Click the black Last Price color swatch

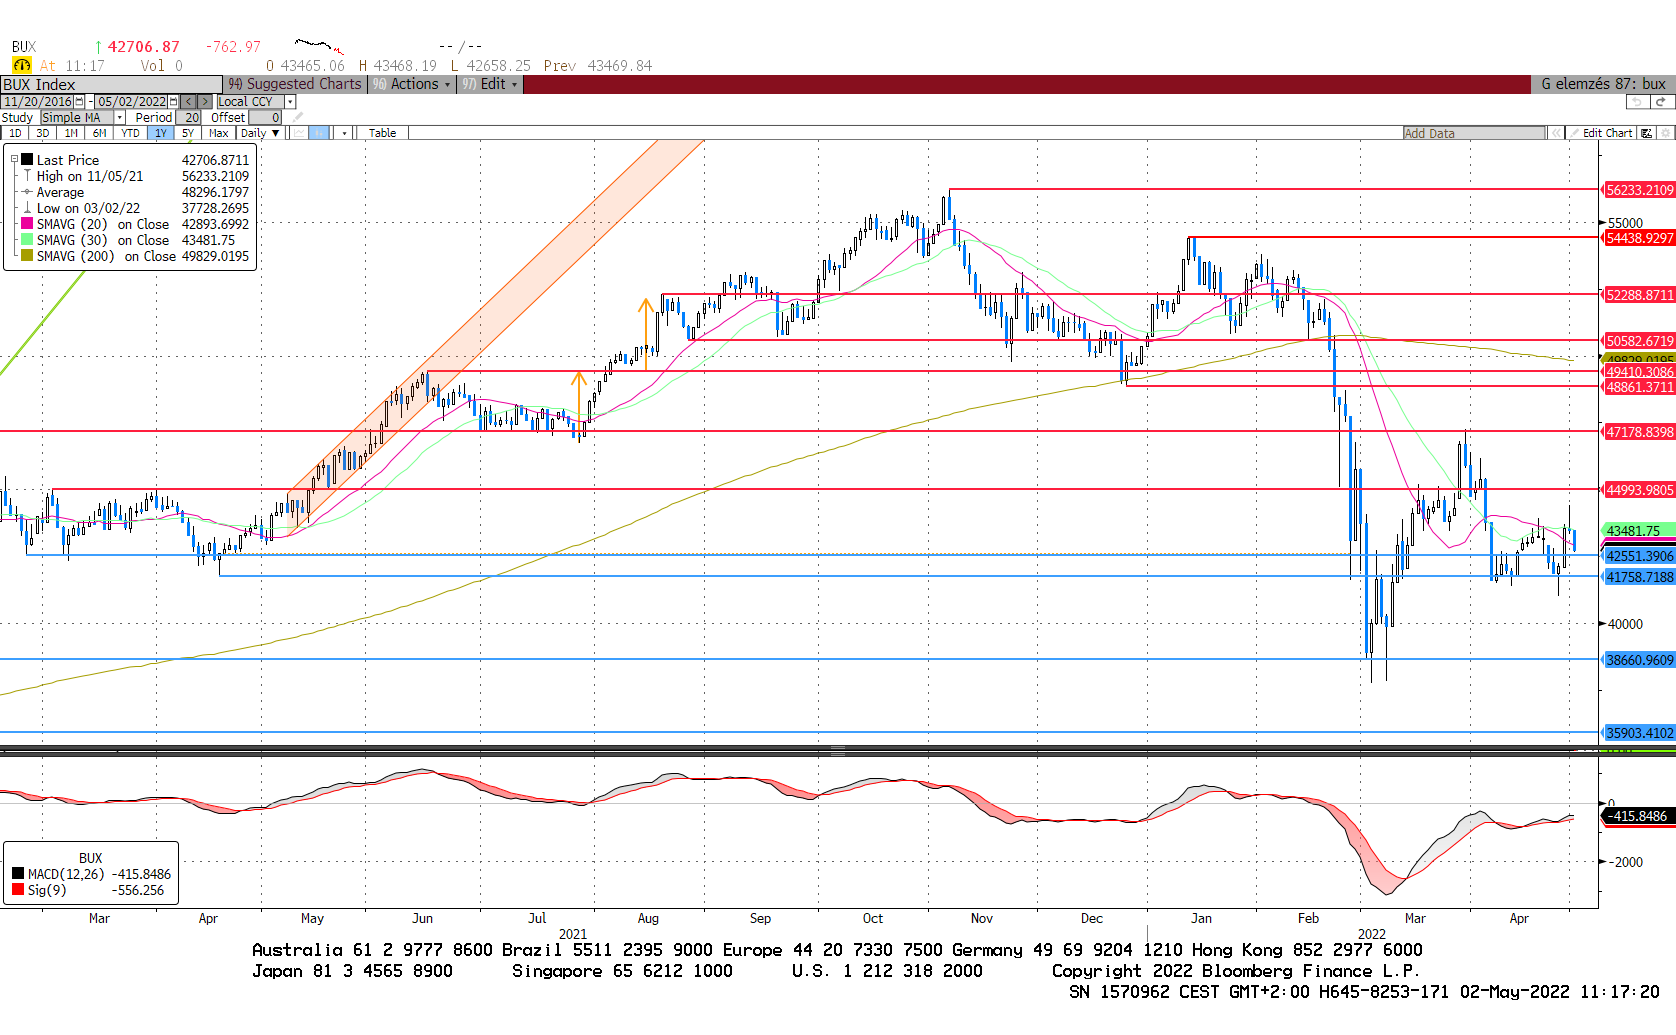click(x=28, y=160)
